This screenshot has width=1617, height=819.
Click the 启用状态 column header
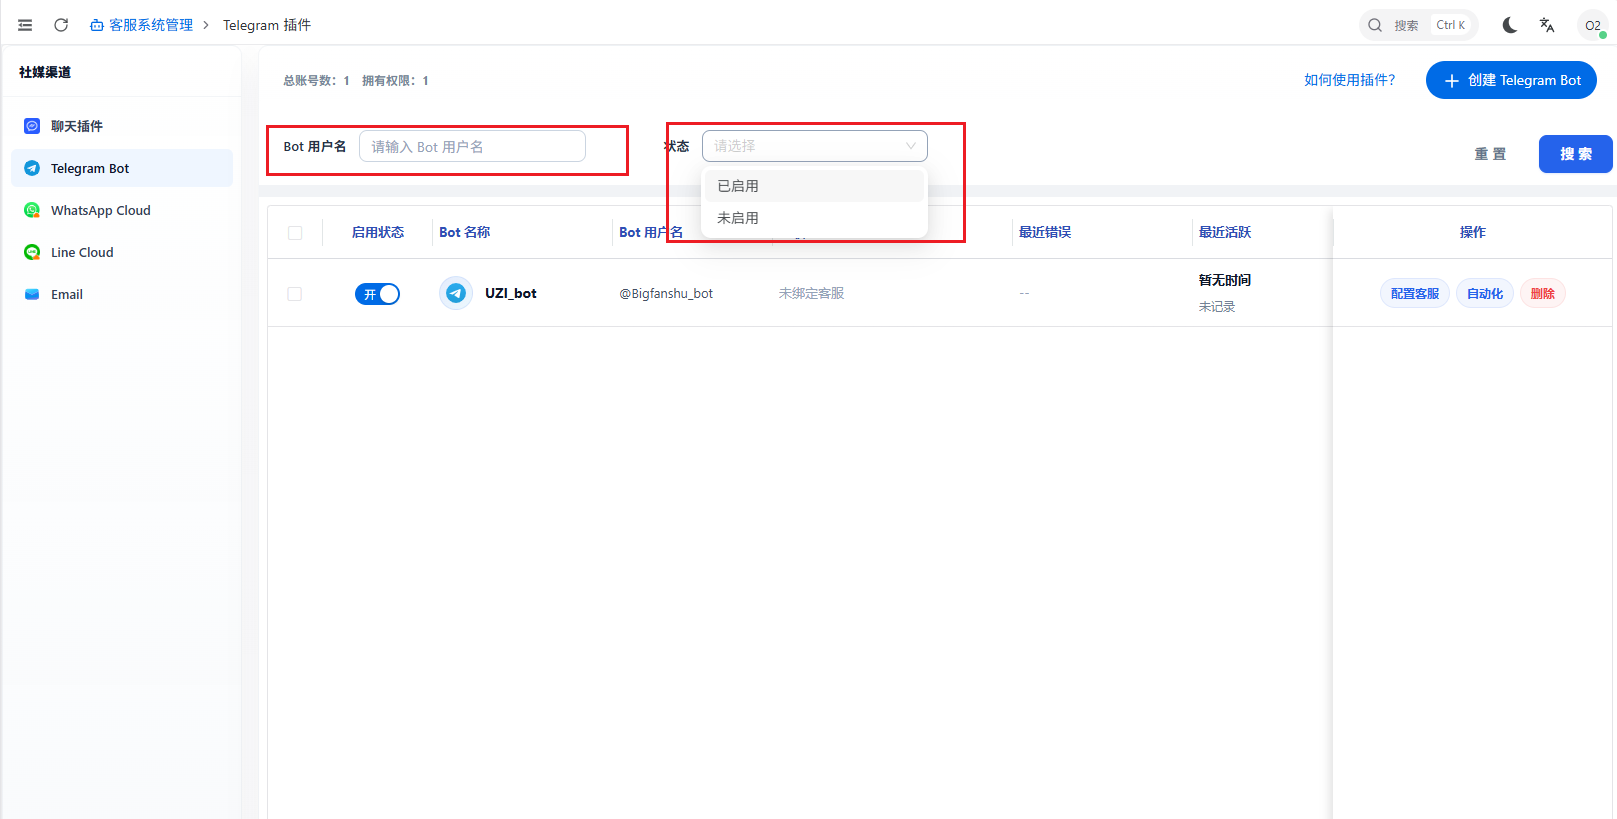tap(378, 232)
